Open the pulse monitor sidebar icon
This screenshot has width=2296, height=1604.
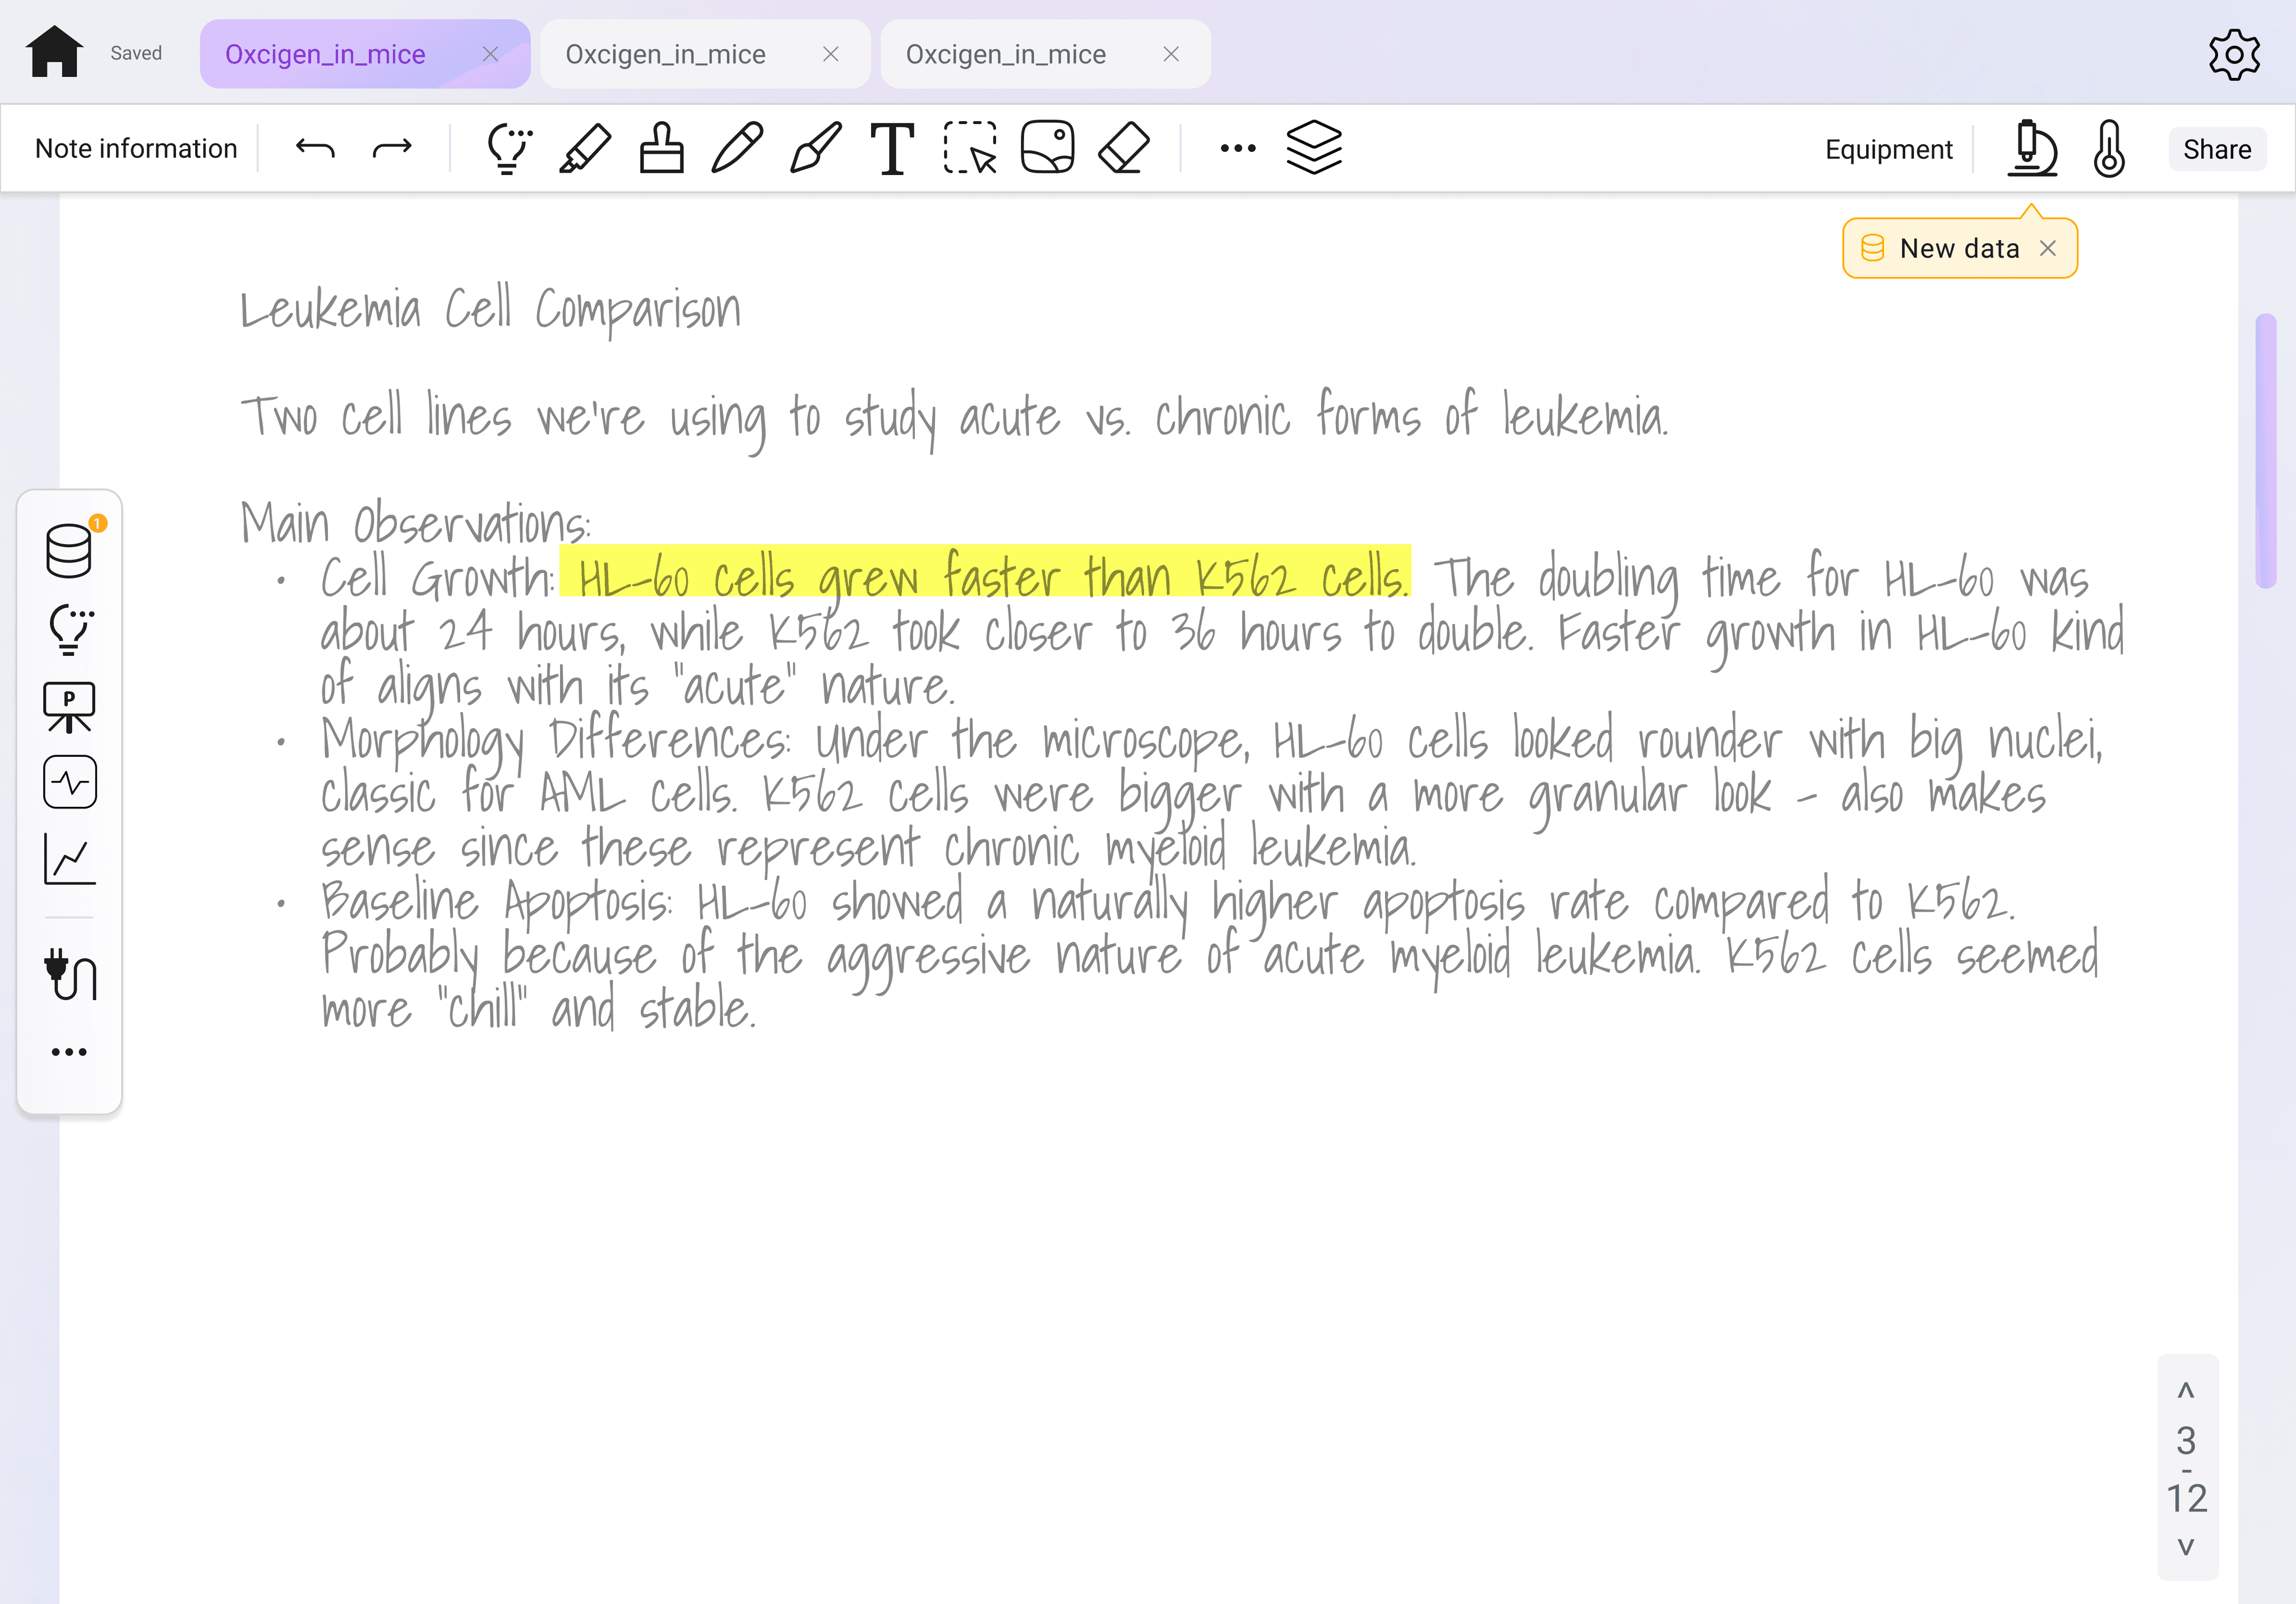click(x=70, y=782)
